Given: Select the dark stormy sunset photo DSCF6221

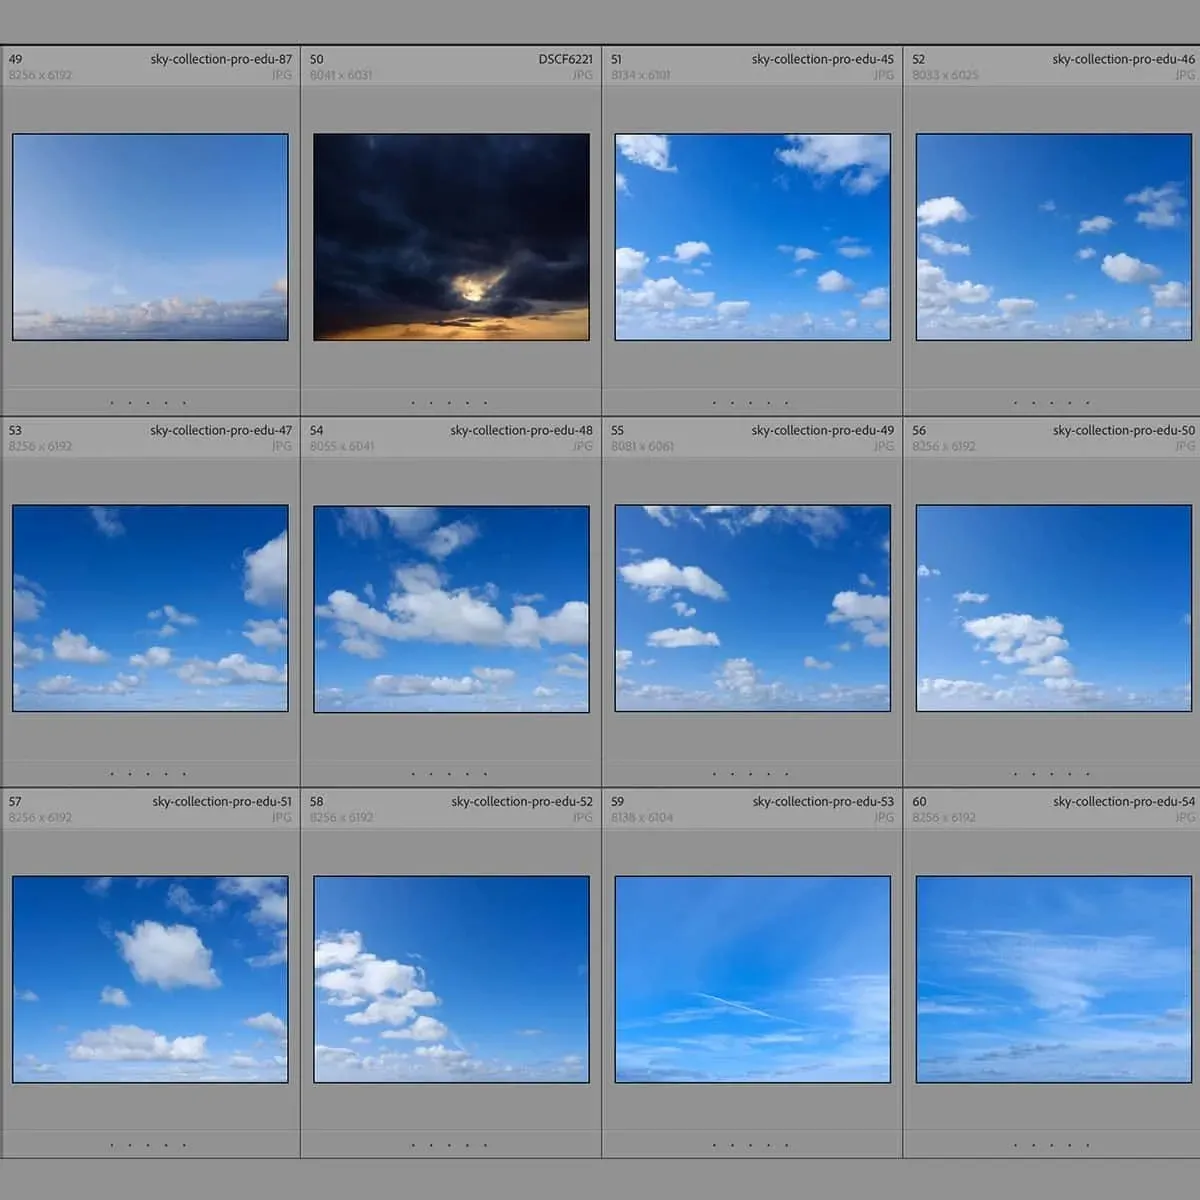Looking at the screenshot, I should pyautogui.click(x=451, y=237).
